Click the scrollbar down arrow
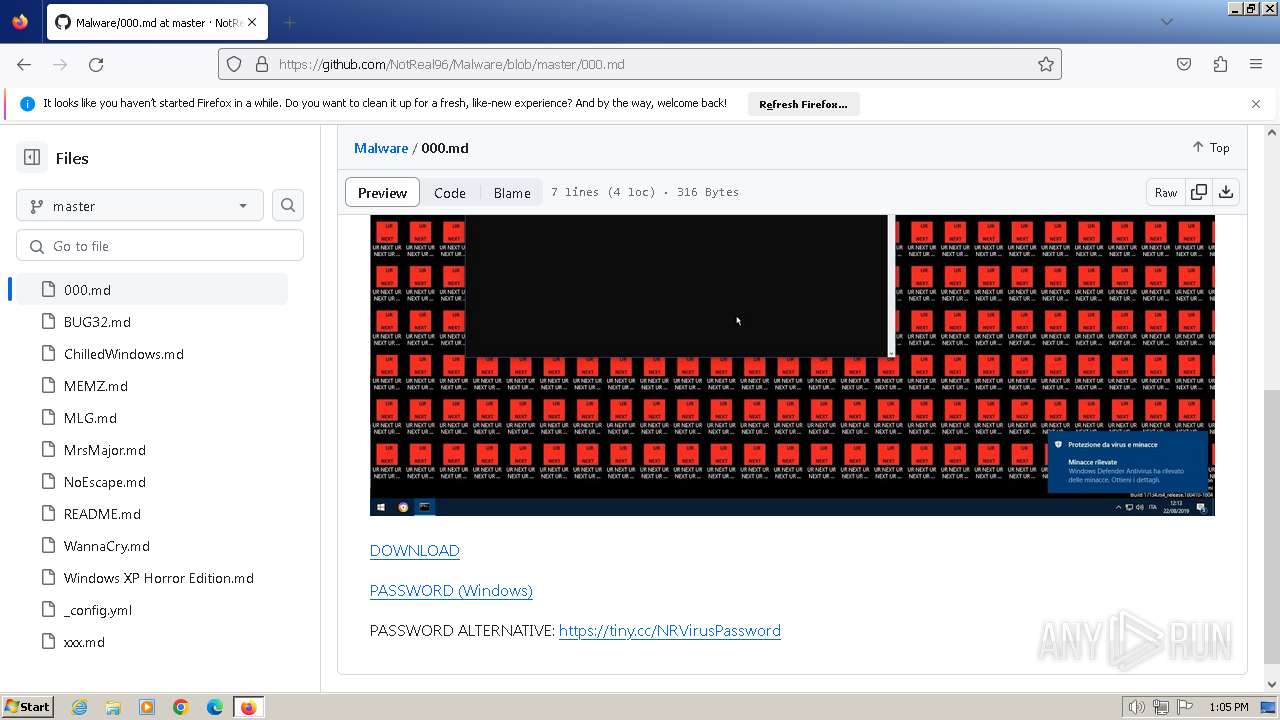Image resolution: width=1280 pixels, height=720 pixels. tap(1272, 685)
